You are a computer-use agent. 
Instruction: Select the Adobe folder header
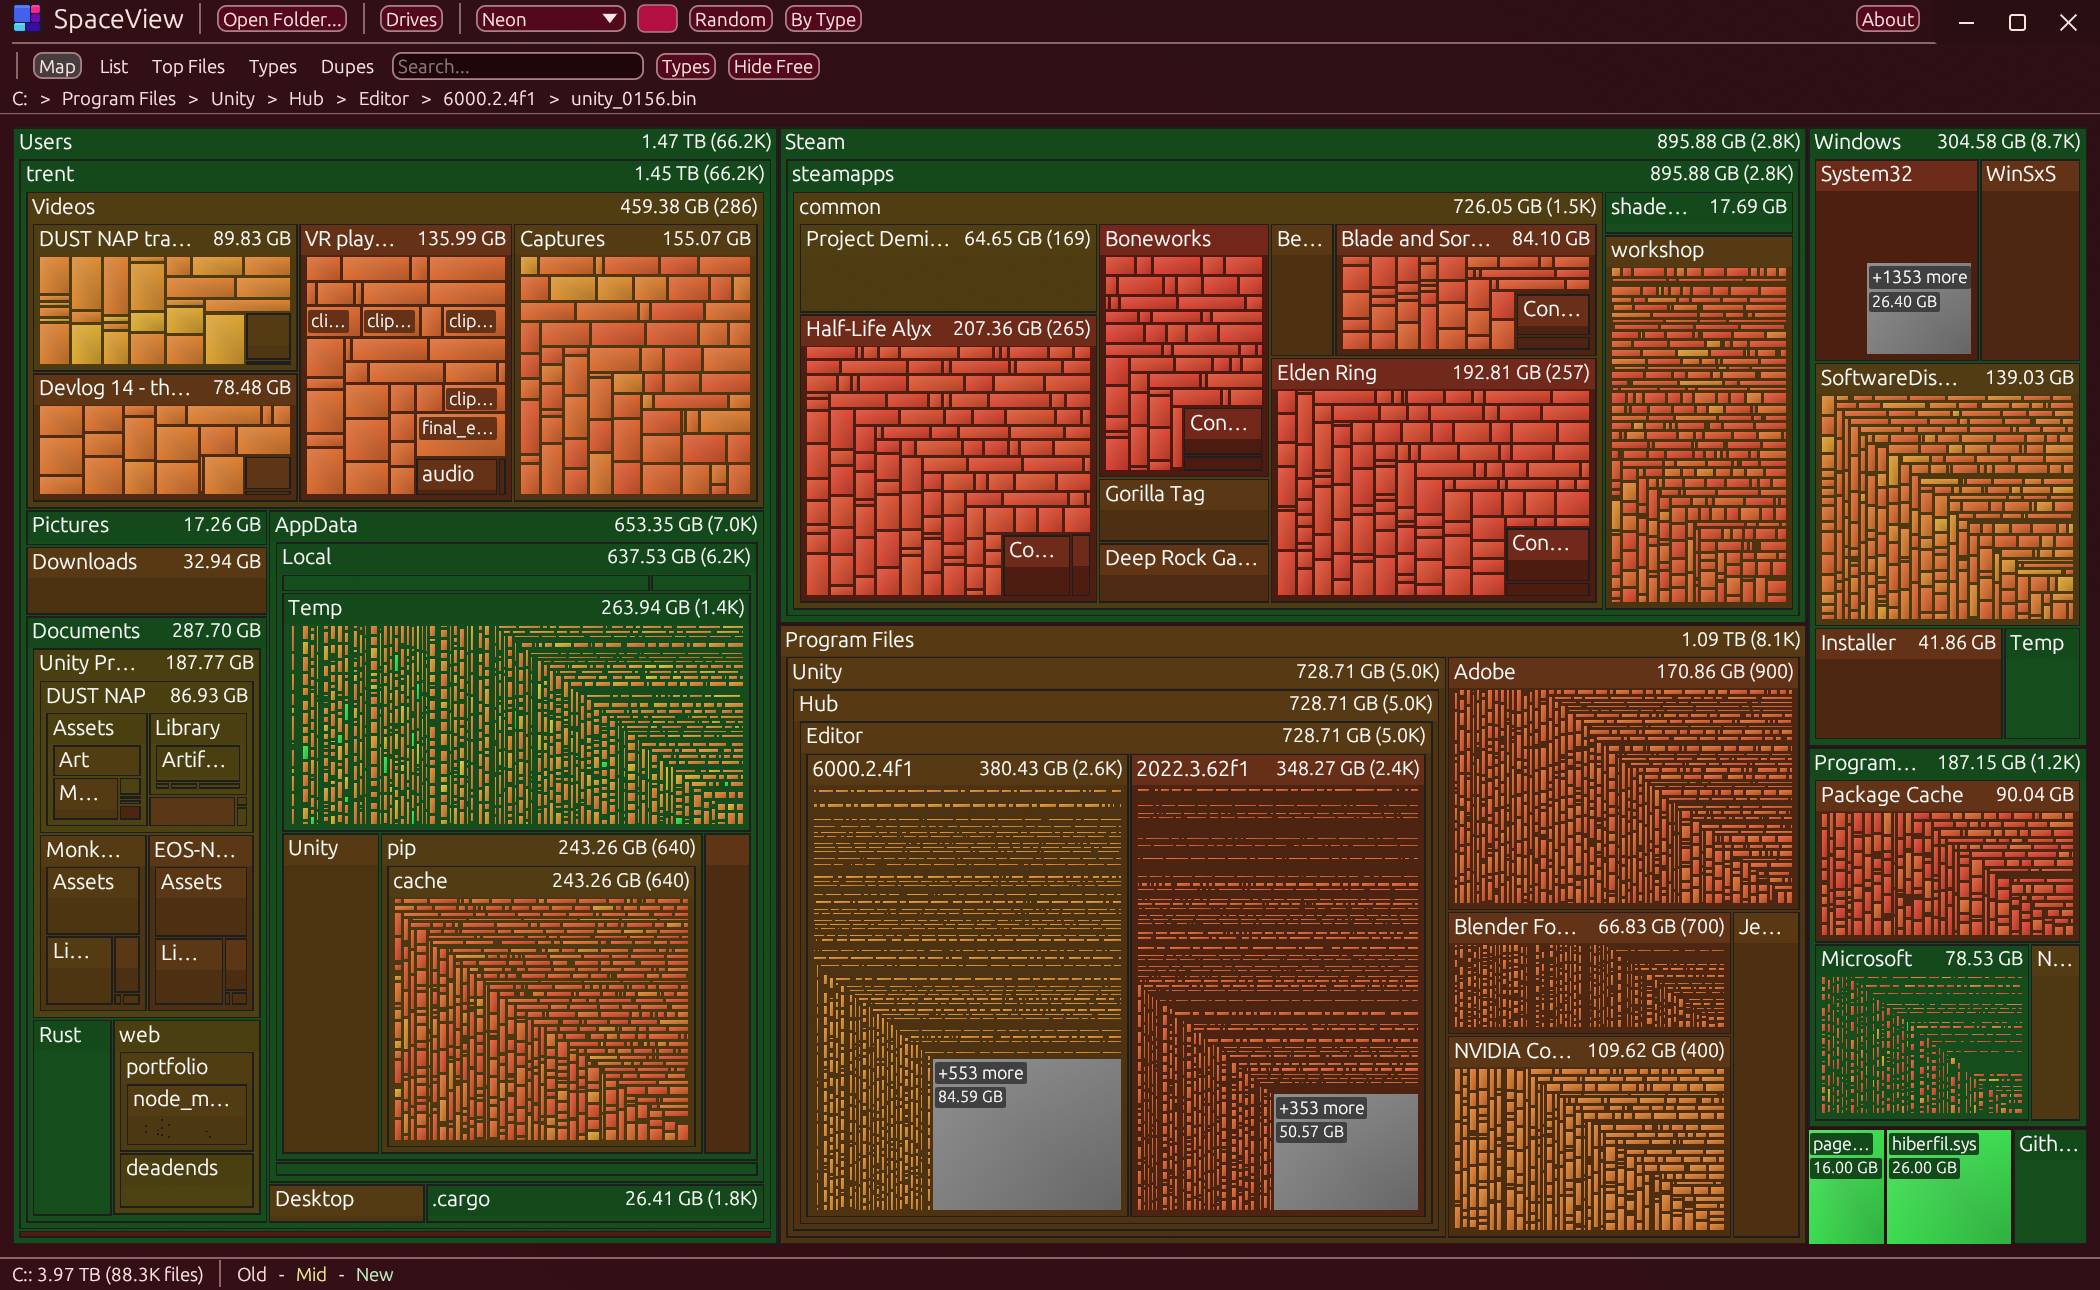pyautogui.click(x=1623, y=672)
